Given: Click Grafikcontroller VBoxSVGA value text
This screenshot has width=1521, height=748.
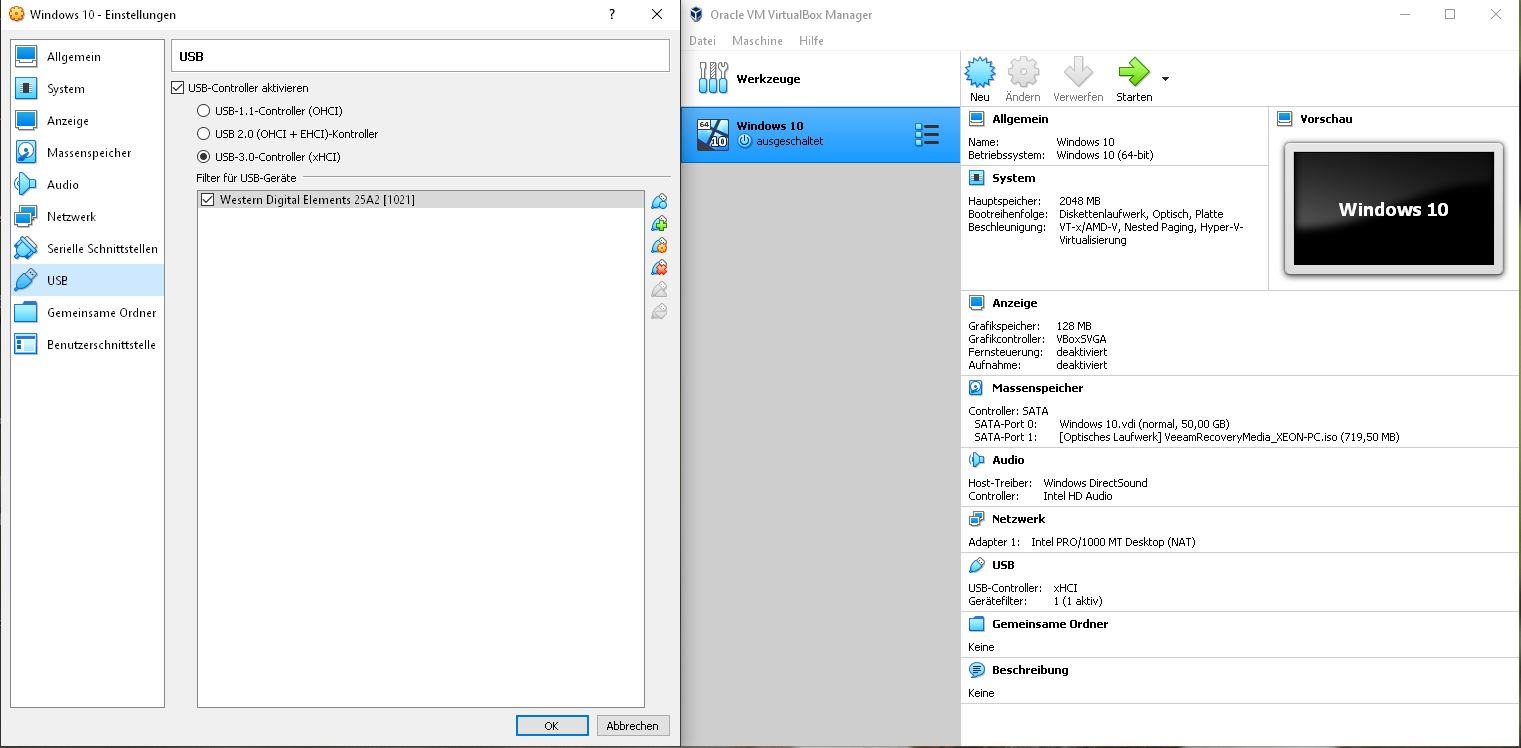Looking at the screenshot, I should pyautogui.click(x=1081, y=339).
